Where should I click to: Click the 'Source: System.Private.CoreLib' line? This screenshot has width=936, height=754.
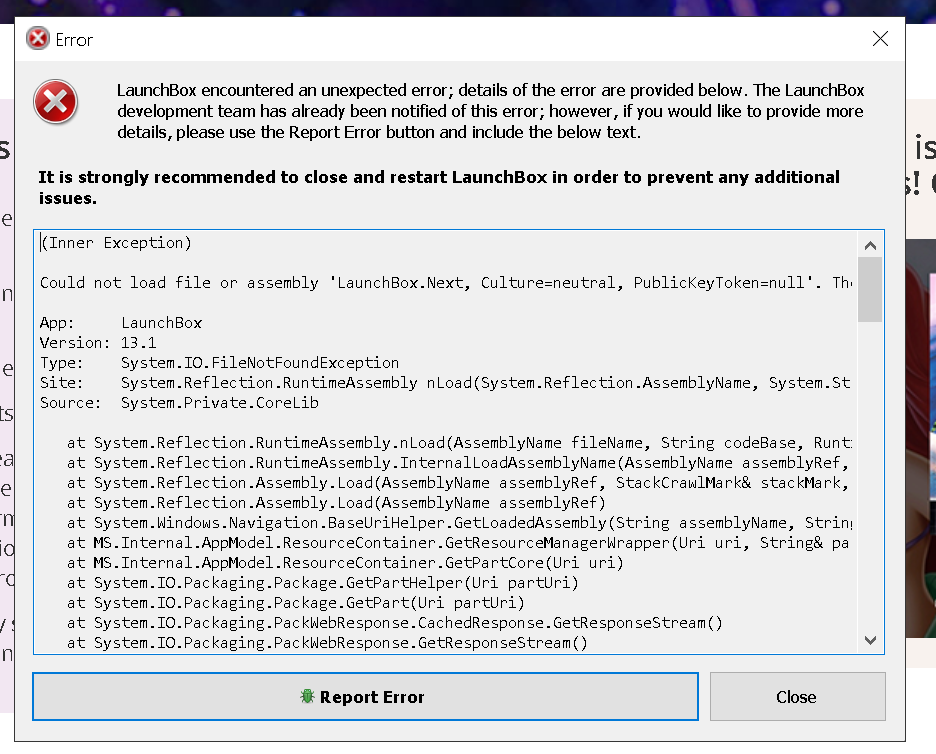(180, 403)
